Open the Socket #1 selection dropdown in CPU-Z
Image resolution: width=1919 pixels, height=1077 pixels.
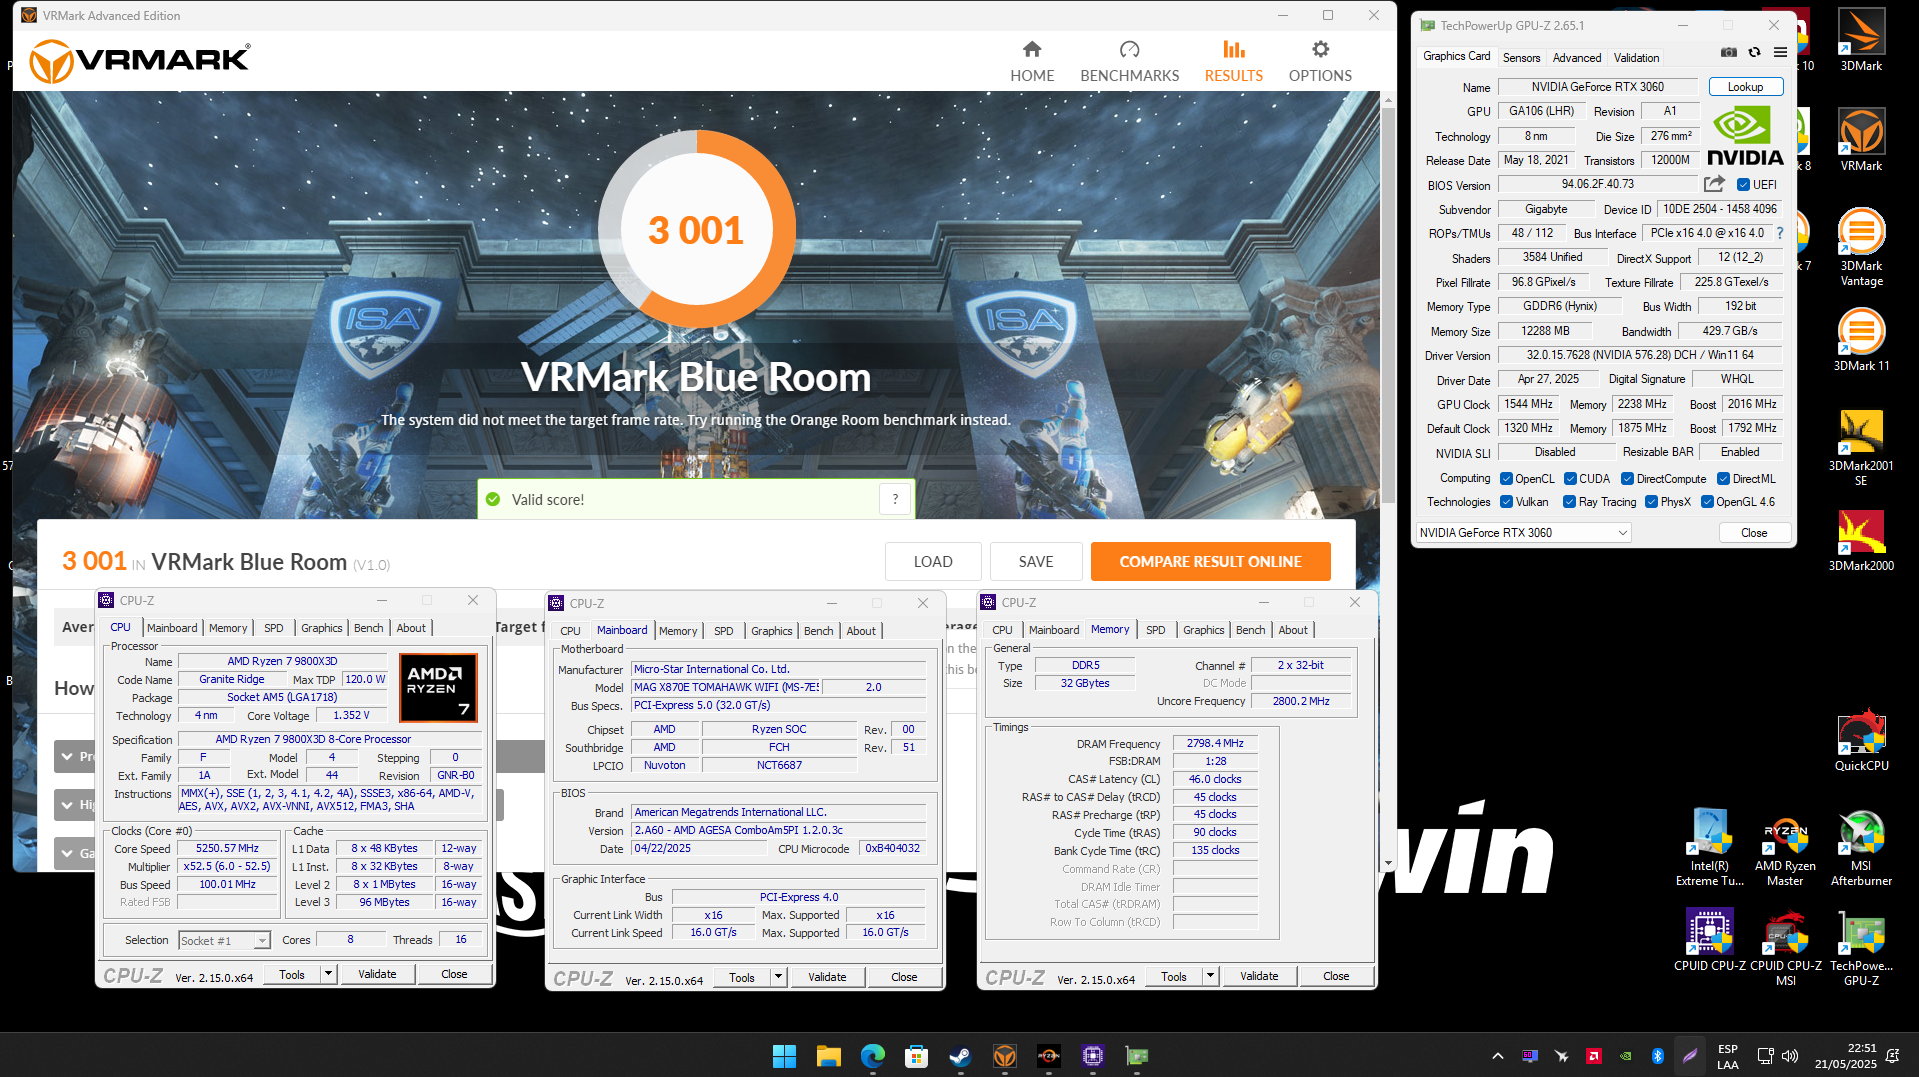click(224, 940)
